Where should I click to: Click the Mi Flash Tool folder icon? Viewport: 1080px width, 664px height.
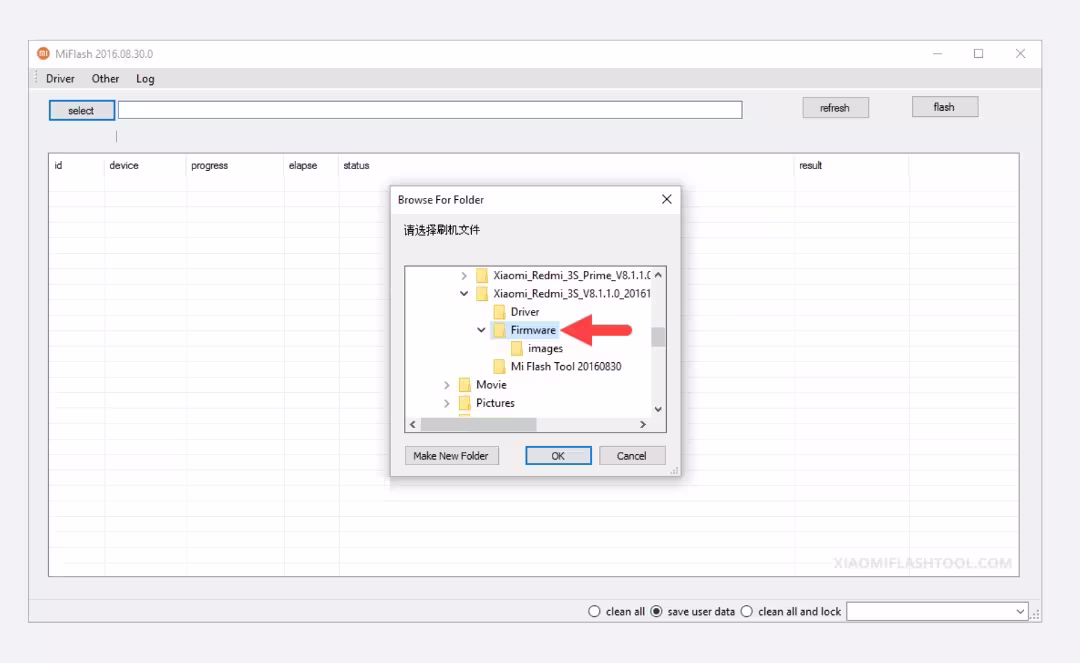click(499, 366)
